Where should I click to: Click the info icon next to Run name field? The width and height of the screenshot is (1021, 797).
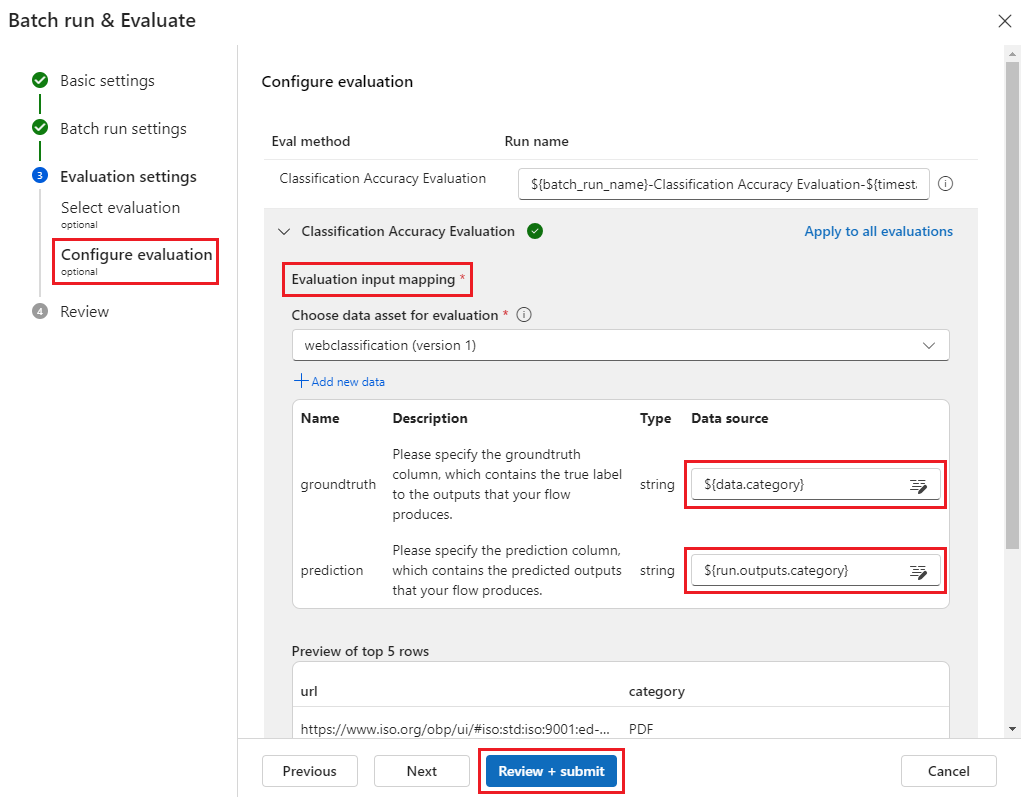click(x=945, y=184)
